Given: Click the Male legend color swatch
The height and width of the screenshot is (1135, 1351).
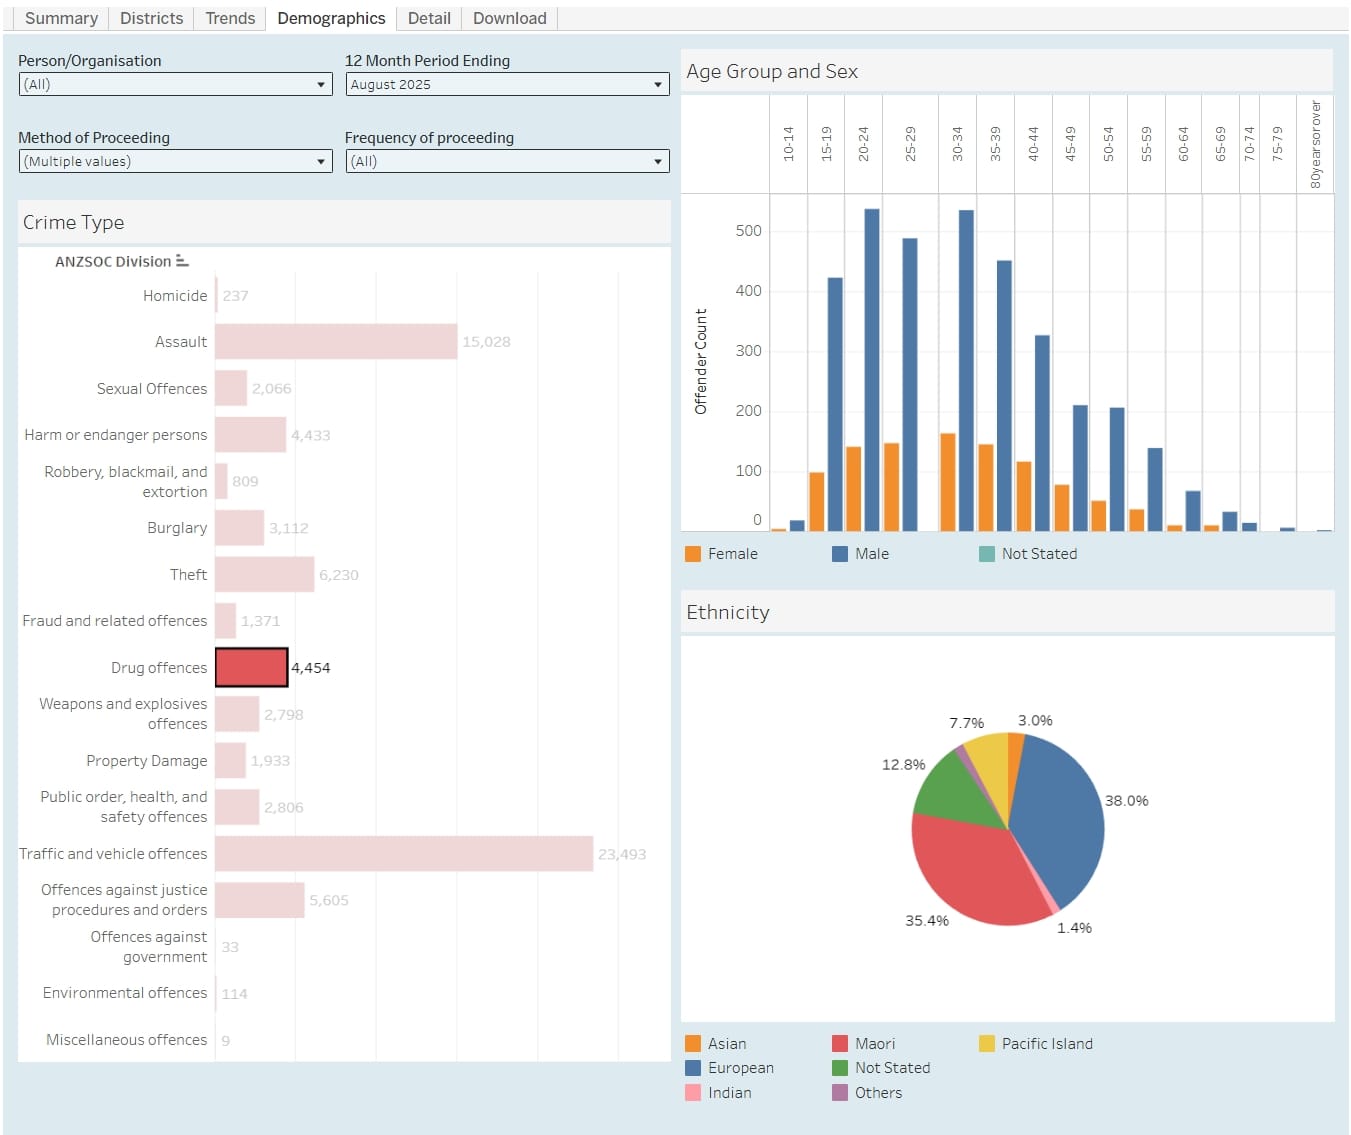Looking at the screenshot, I should (840, 554).
